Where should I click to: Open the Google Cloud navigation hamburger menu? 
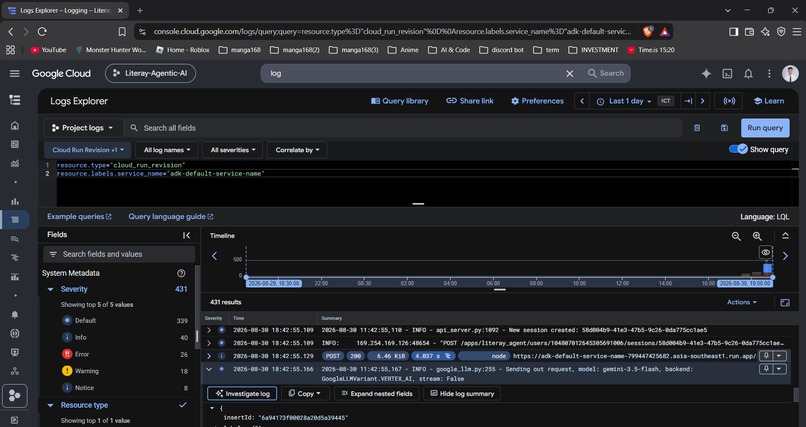14,73
